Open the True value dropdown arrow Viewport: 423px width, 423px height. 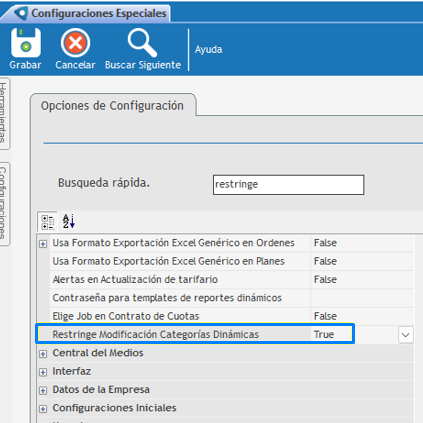pyautogui.click(x=406, y=335)
